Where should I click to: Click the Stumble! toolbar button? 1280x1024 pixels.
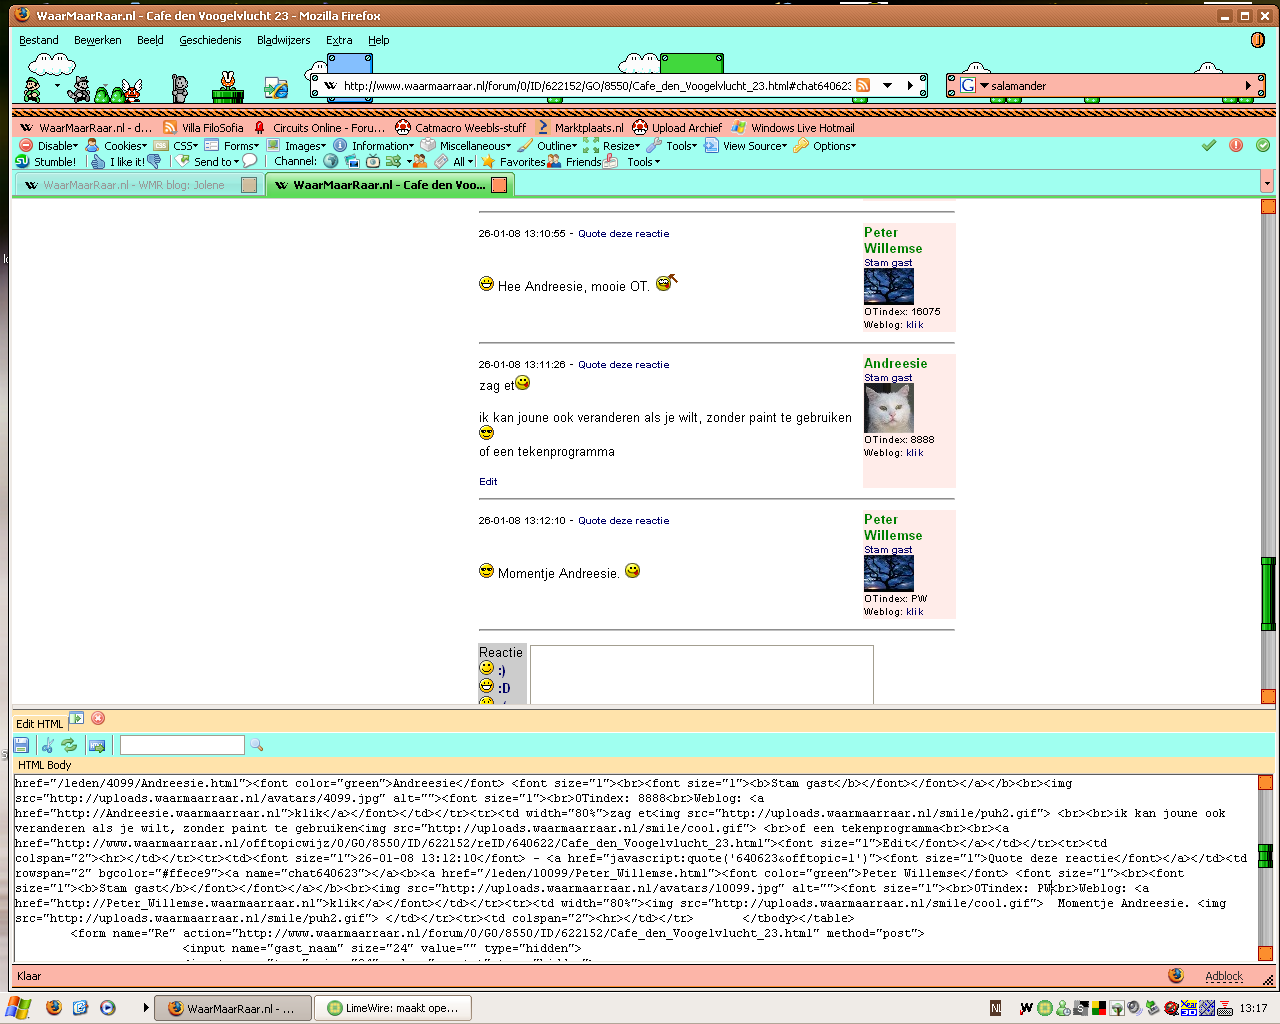(46, 161)
